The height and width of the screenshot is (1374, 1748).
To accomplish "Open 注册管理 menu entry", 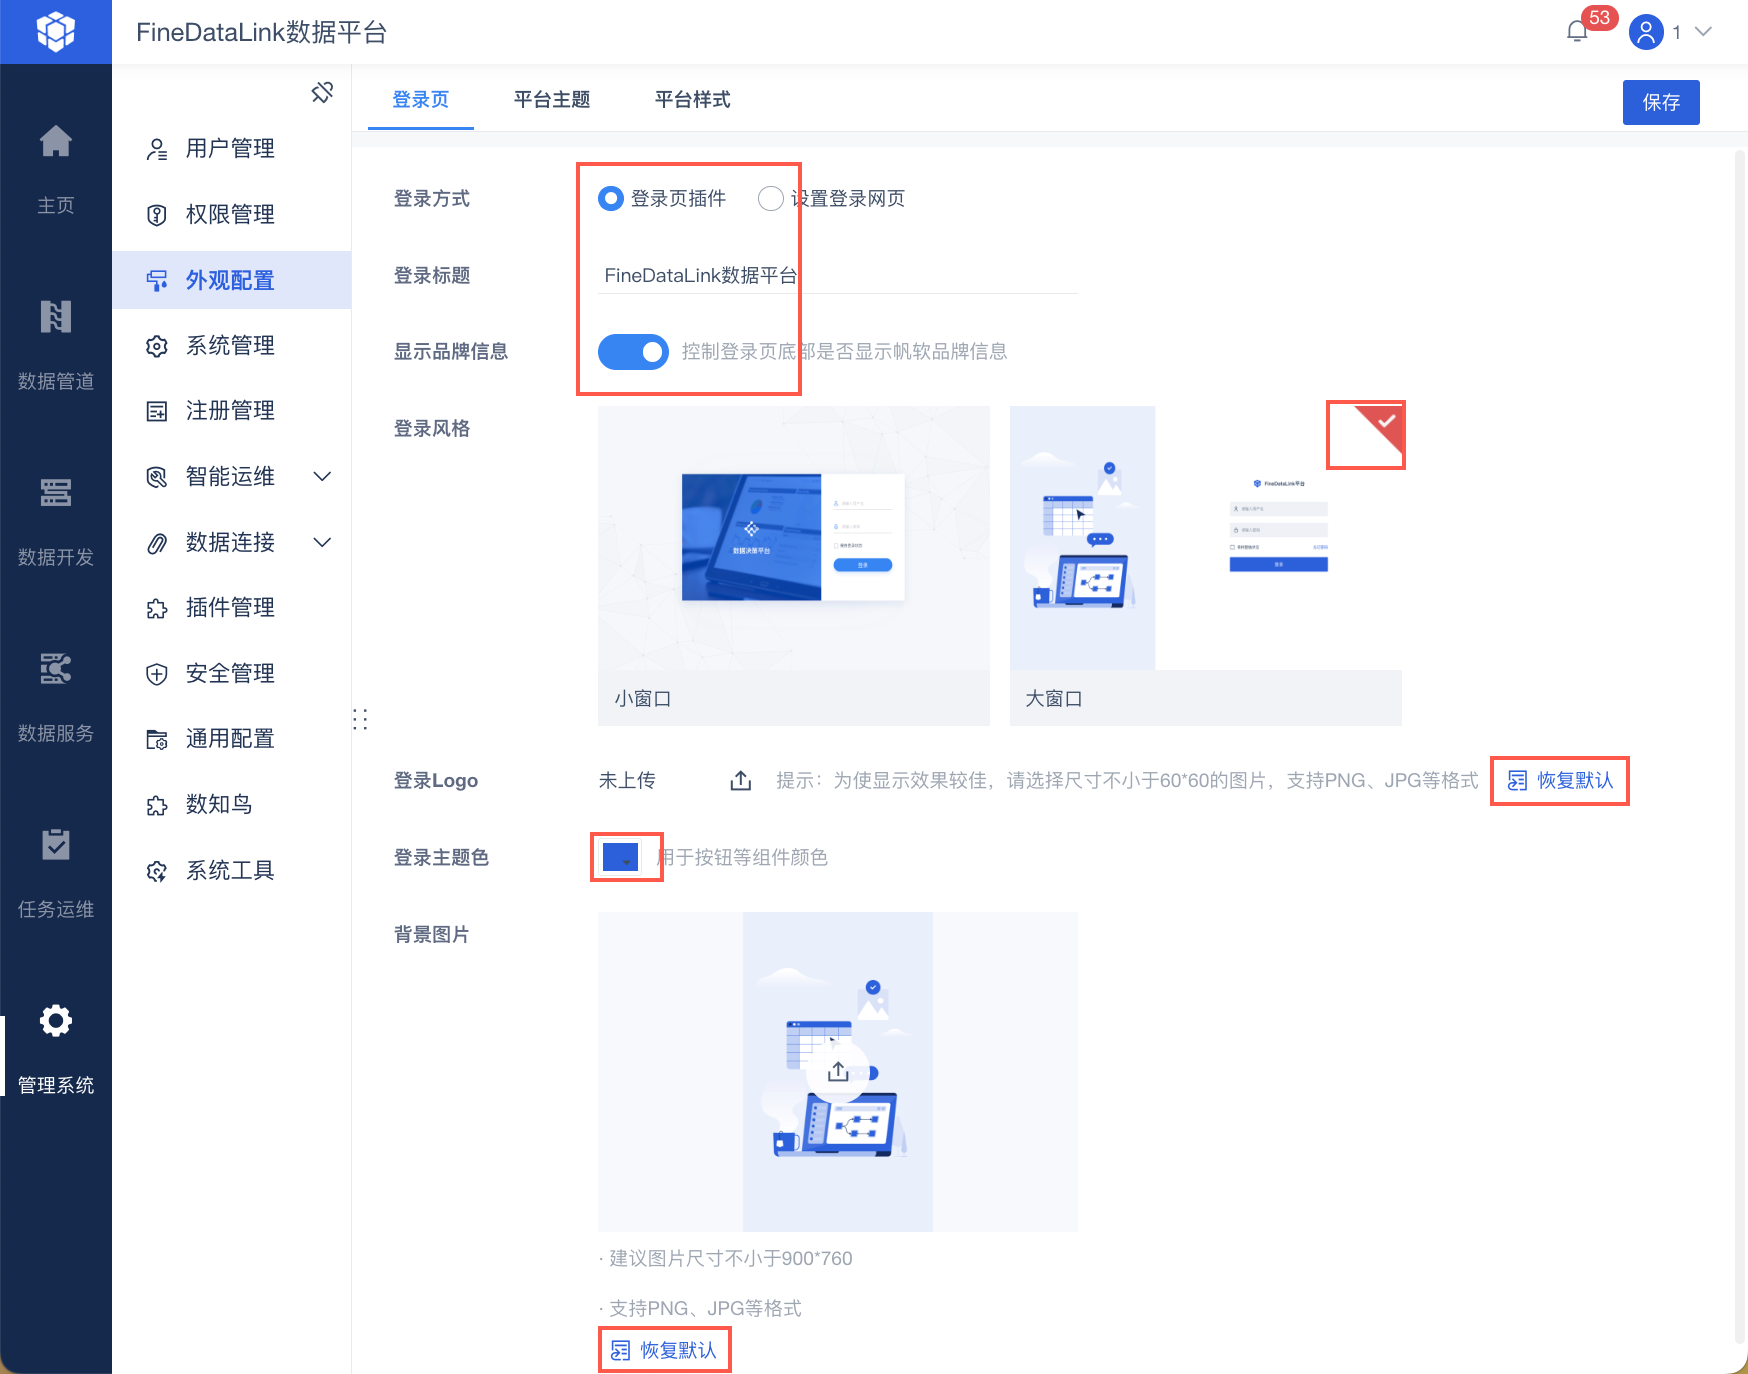I will coord(231,411).
